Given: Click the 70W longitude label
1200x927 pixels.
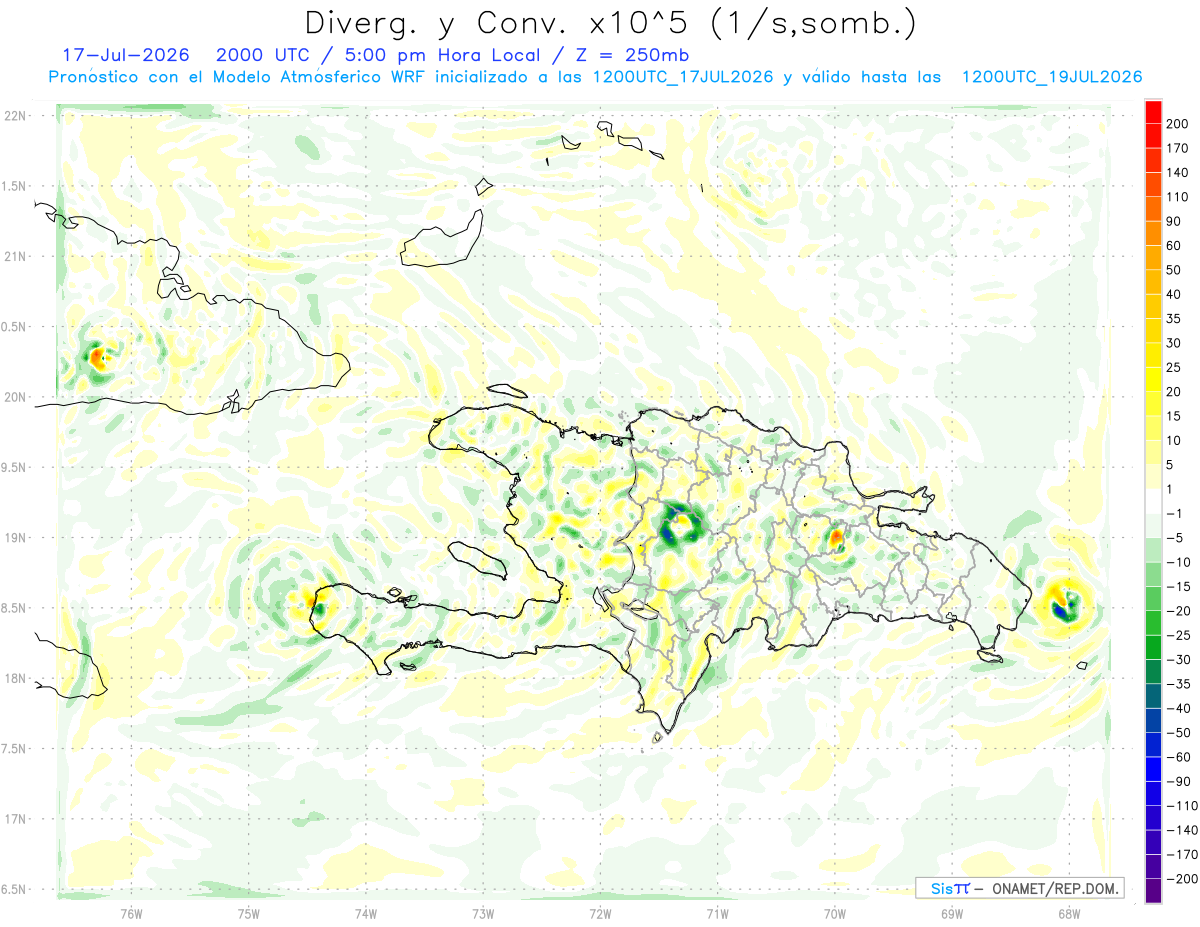Looking at the screenshot, I should click(x=835, y=912).
